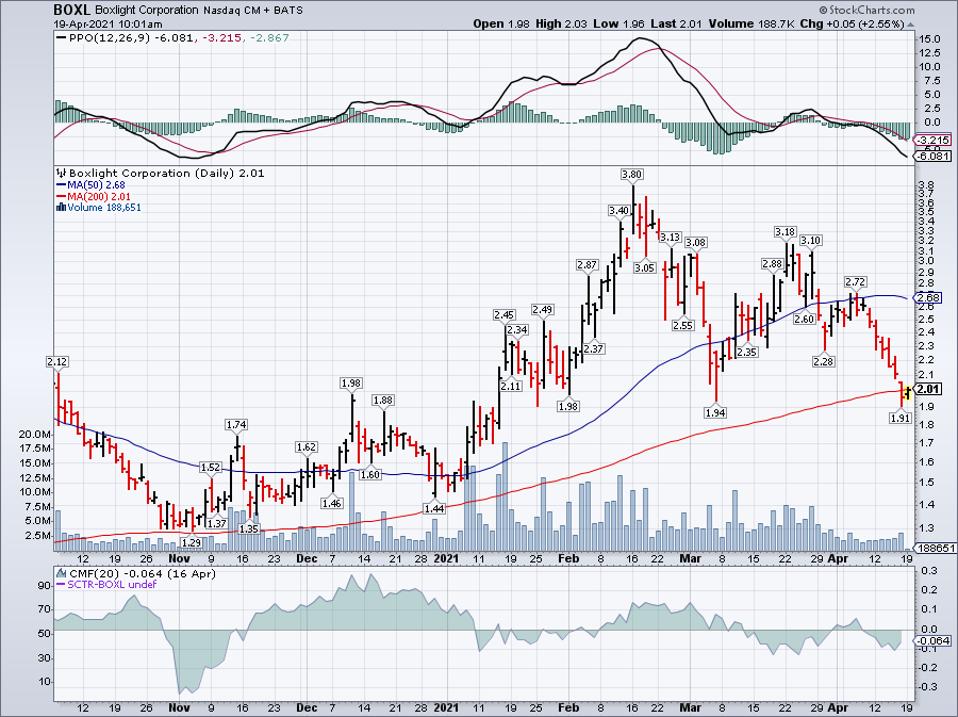The width and height of the screenshot is (958, 717).
Task: Click the 2.28 low price label
Action: [823, 362]
